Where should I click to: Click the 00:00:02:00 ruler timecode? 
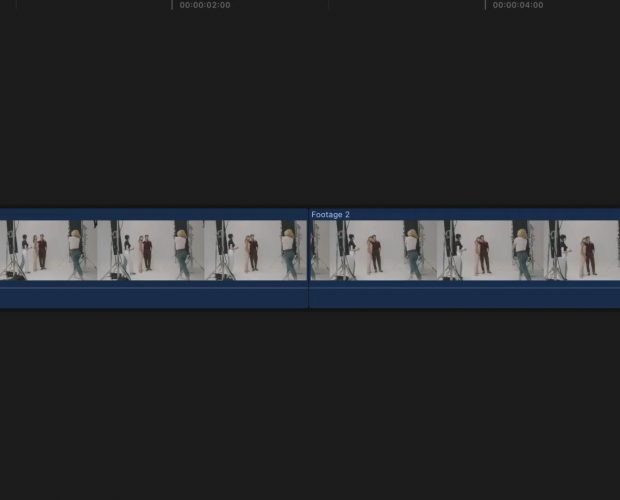205,5
